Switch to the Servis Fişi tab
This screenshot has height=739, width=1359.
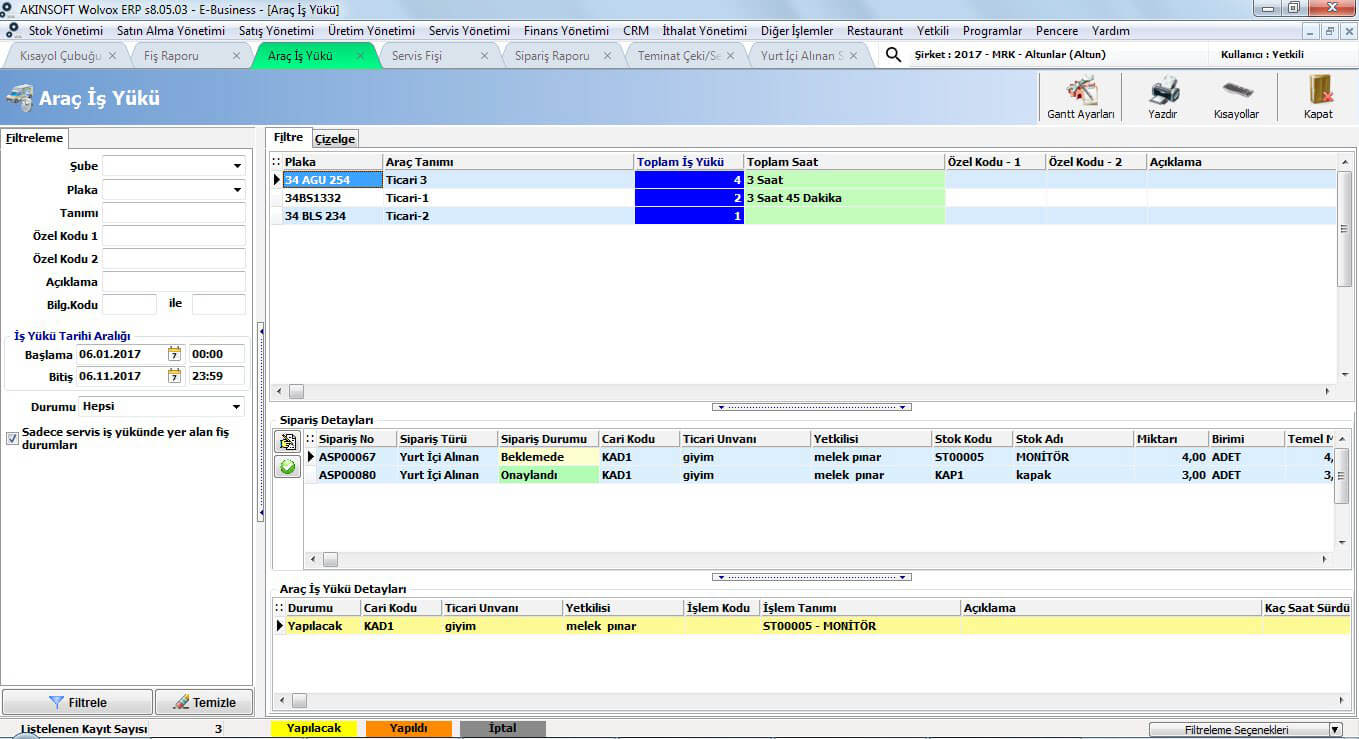point(417,56)
